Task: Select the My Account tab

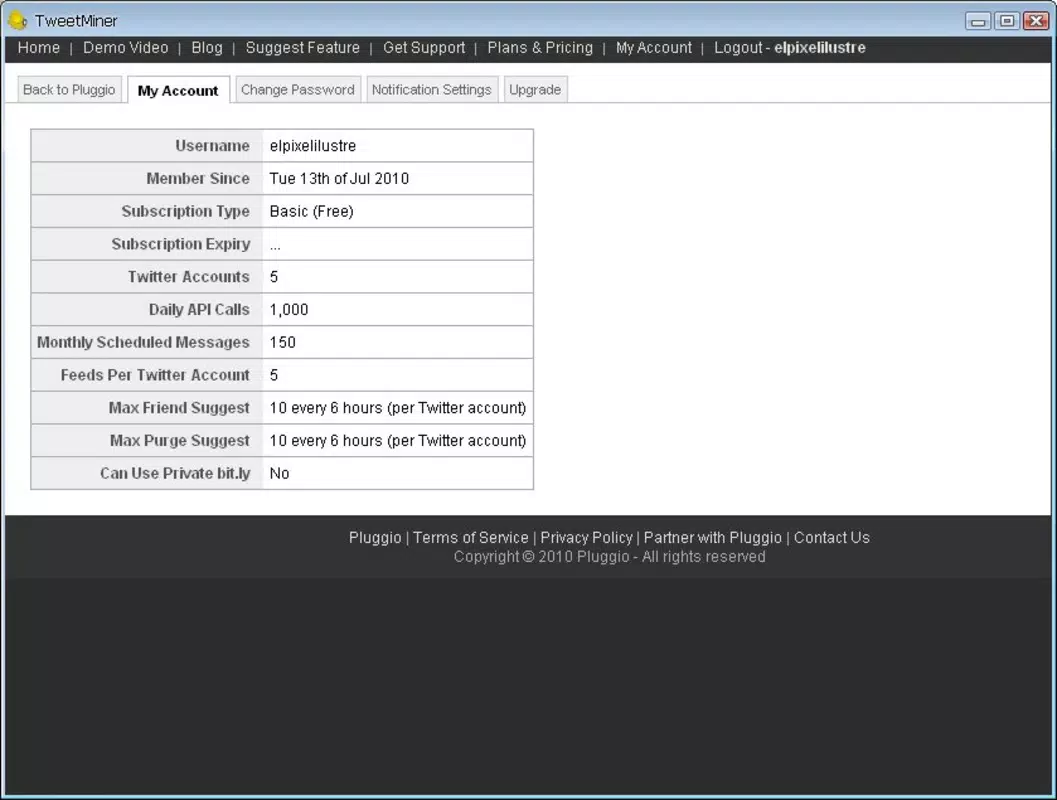Action: coord(178,90)
